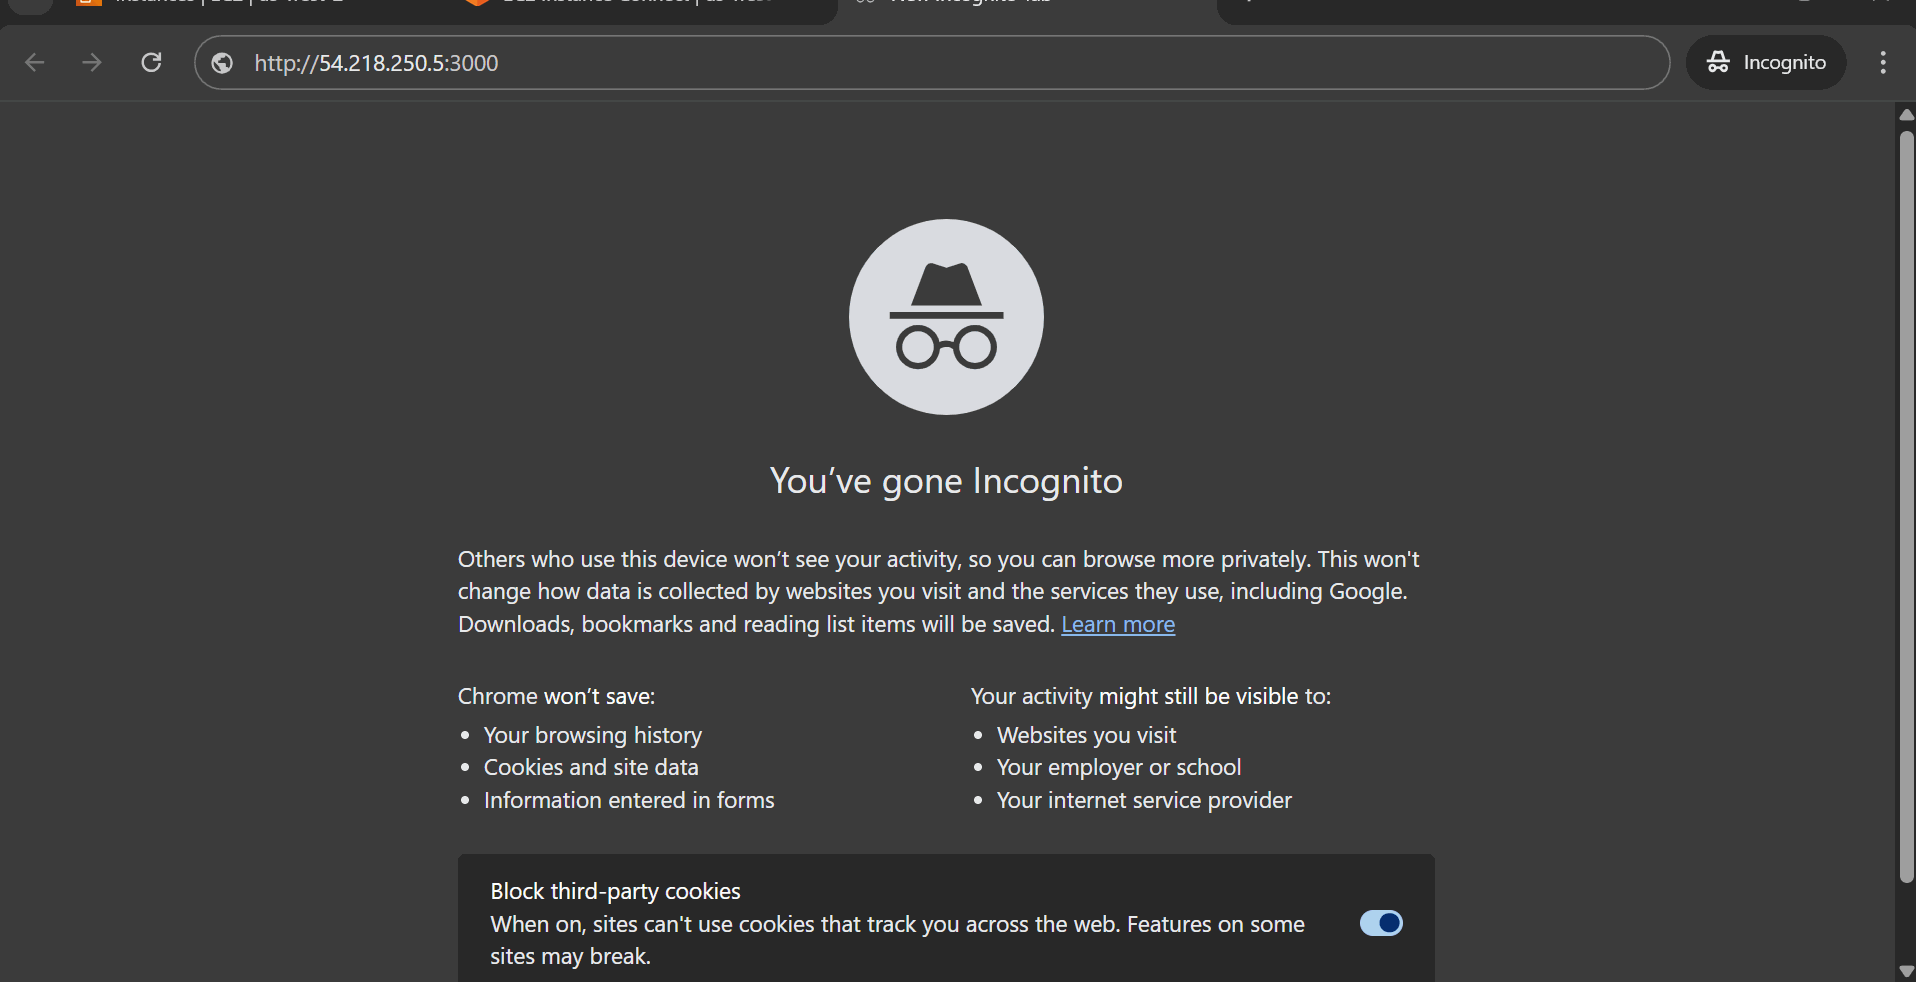Toggle Block third-party cookies switch
The width and height of the screenshot is (1916, 982).
[x=1381, y=923]
